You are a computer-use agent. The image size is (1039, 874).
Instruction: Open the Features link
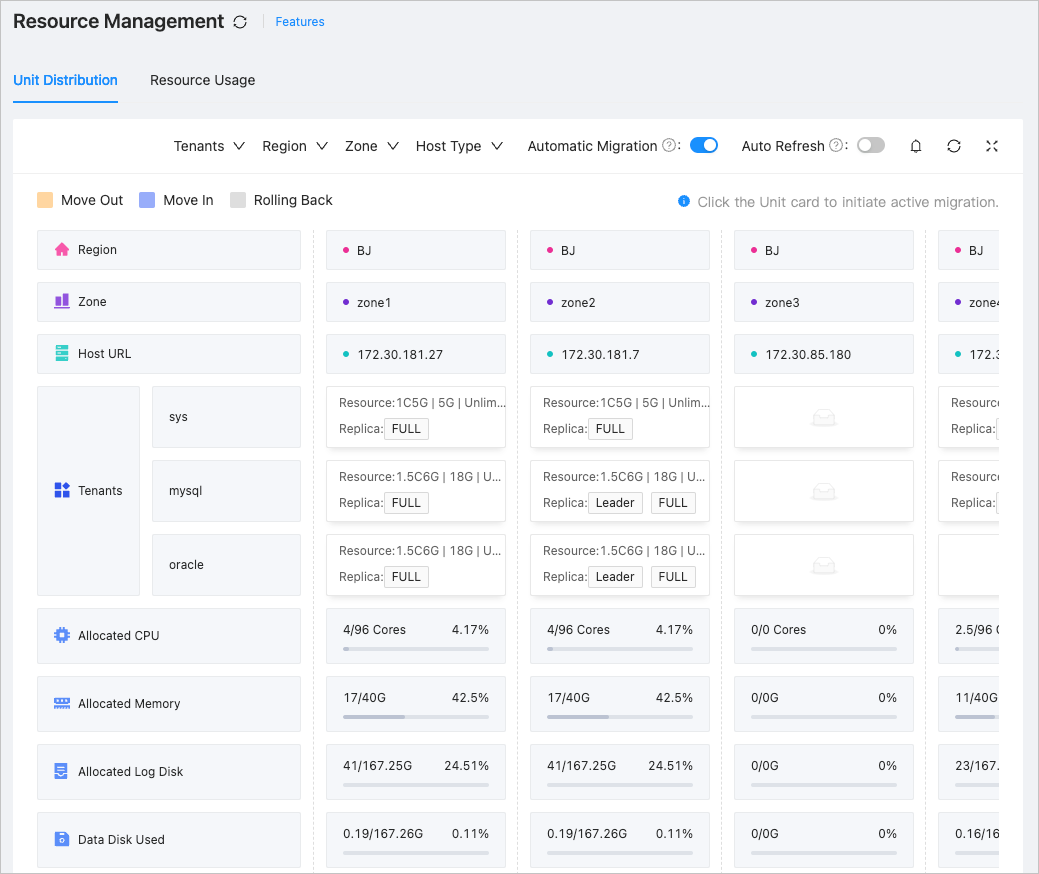click(x=300, y=22)
